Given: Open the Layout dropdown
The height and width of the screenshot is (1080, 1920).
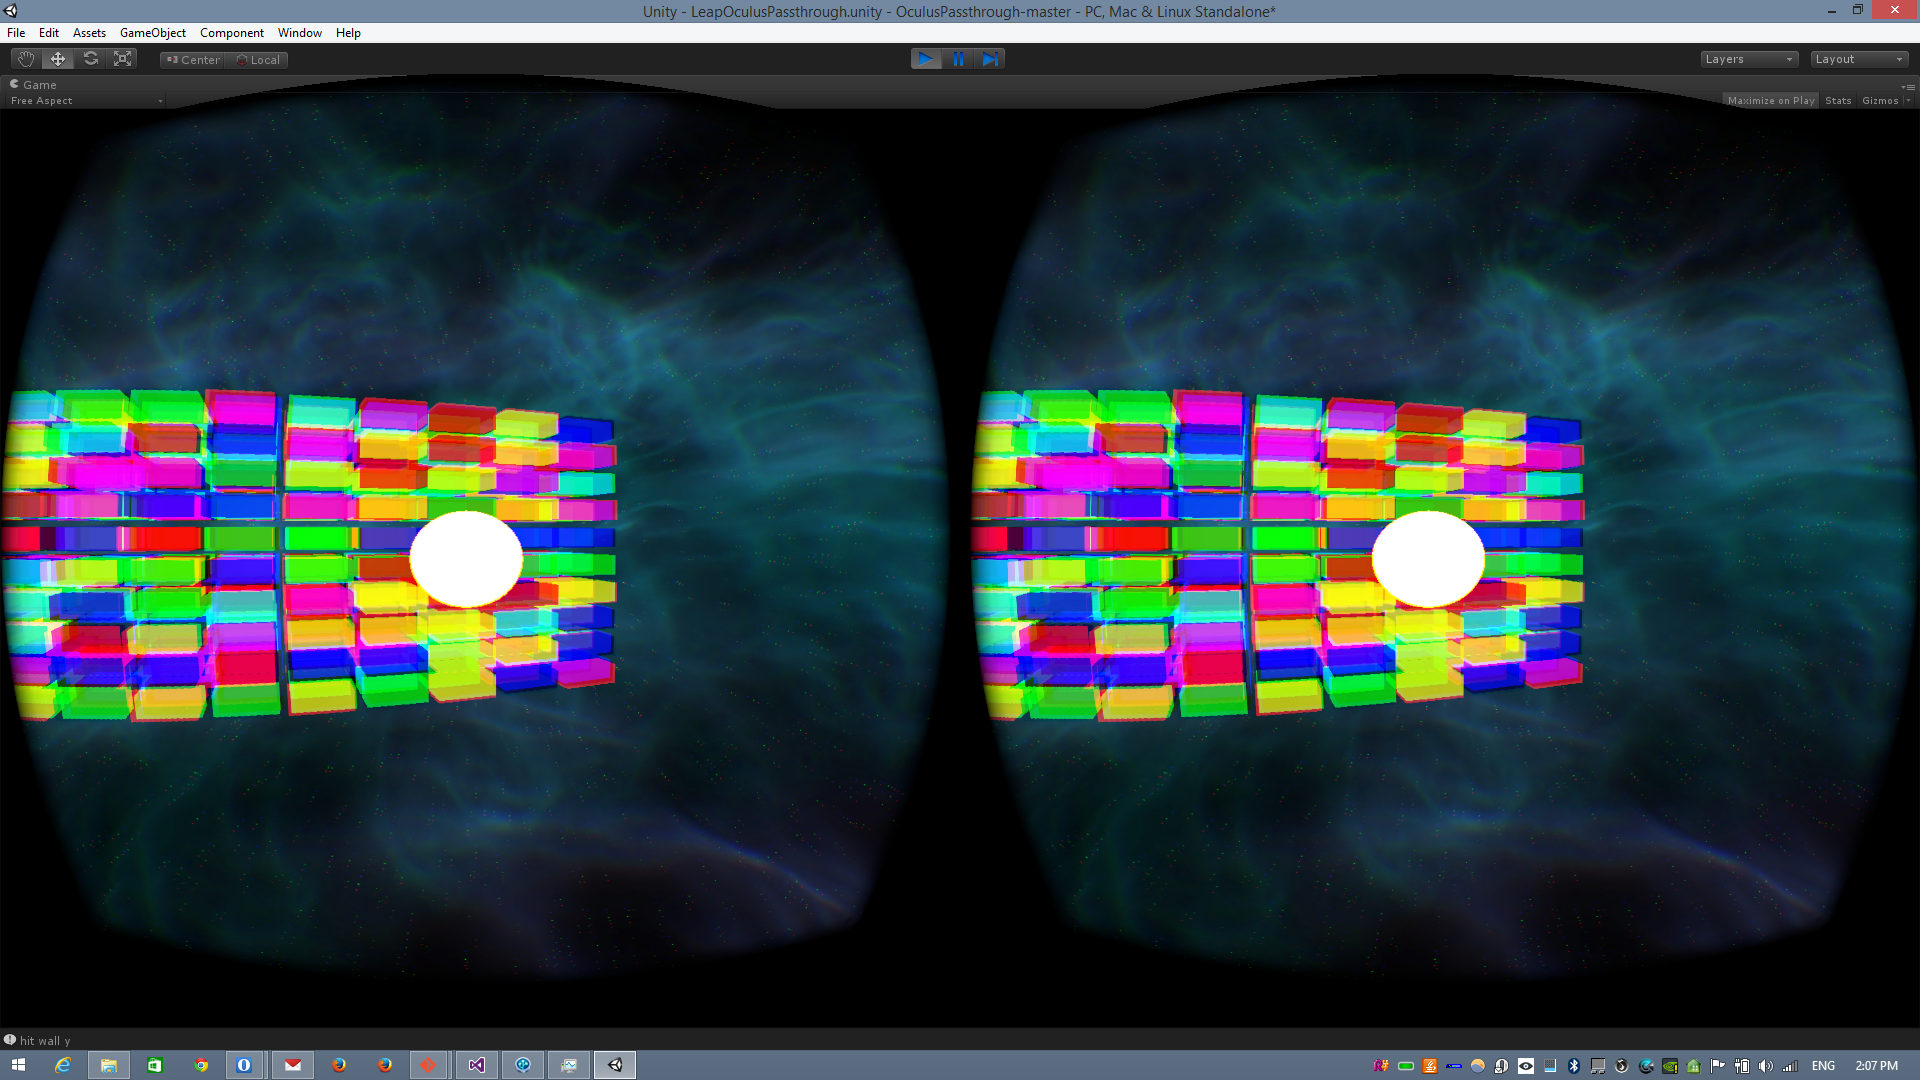Looking at the screenshot, I should pos(1858,60).
